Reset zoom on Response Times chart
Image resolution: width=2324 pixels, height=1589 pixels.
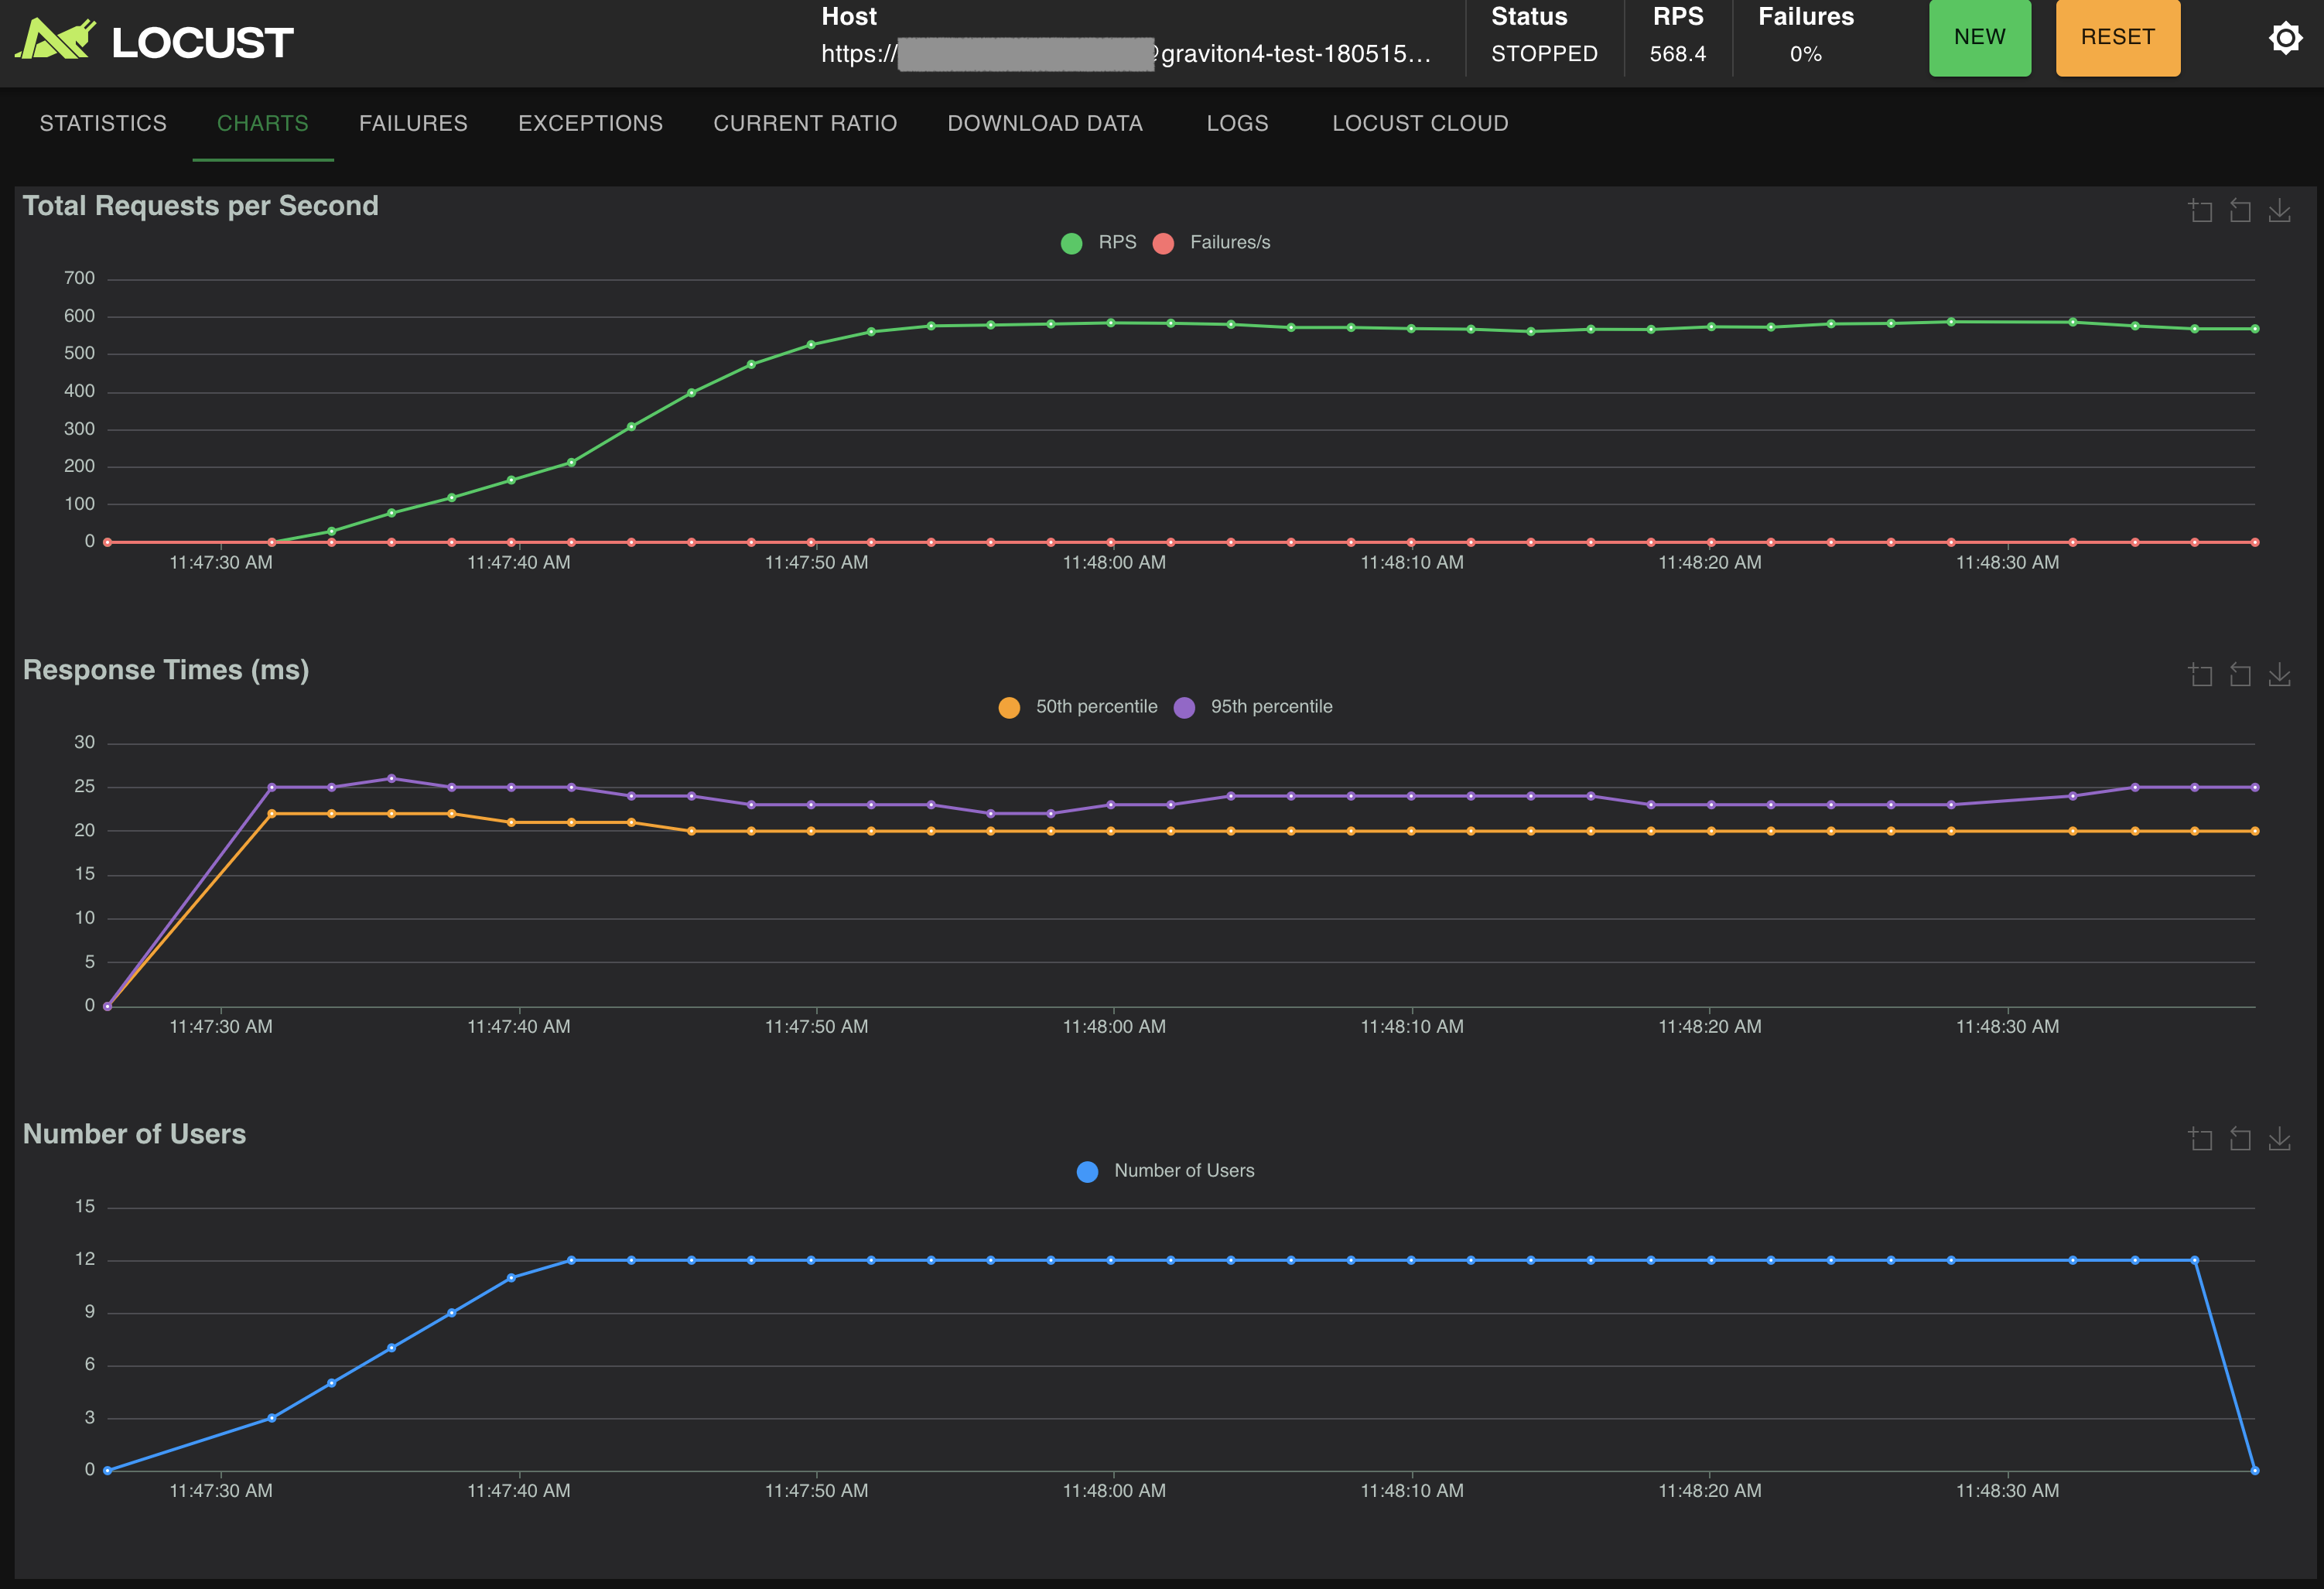2240,674
